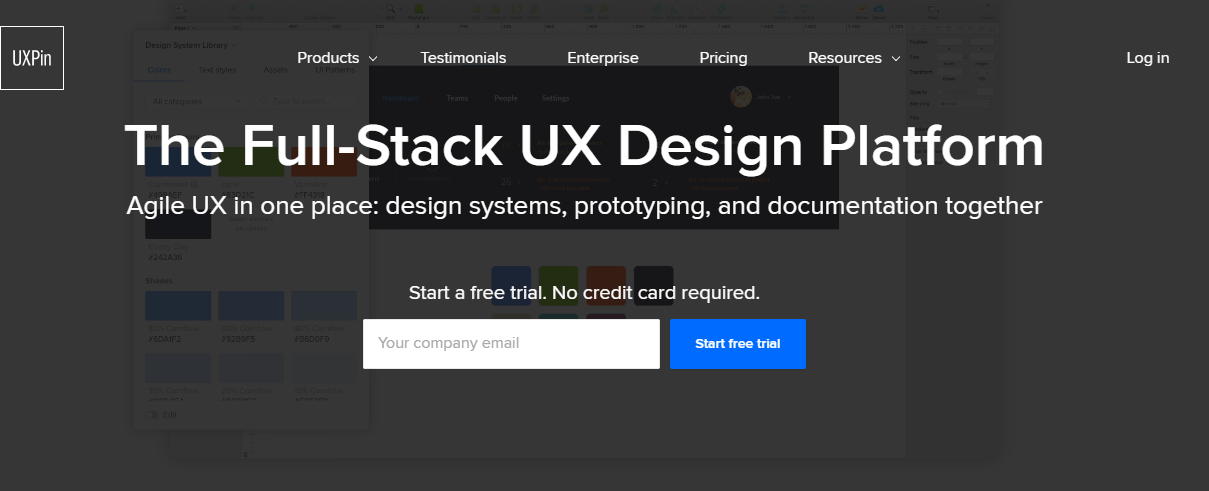Select the Teams tab in dashboard preview
Screen dimensions: 1209x491
[x=457, y=98]
